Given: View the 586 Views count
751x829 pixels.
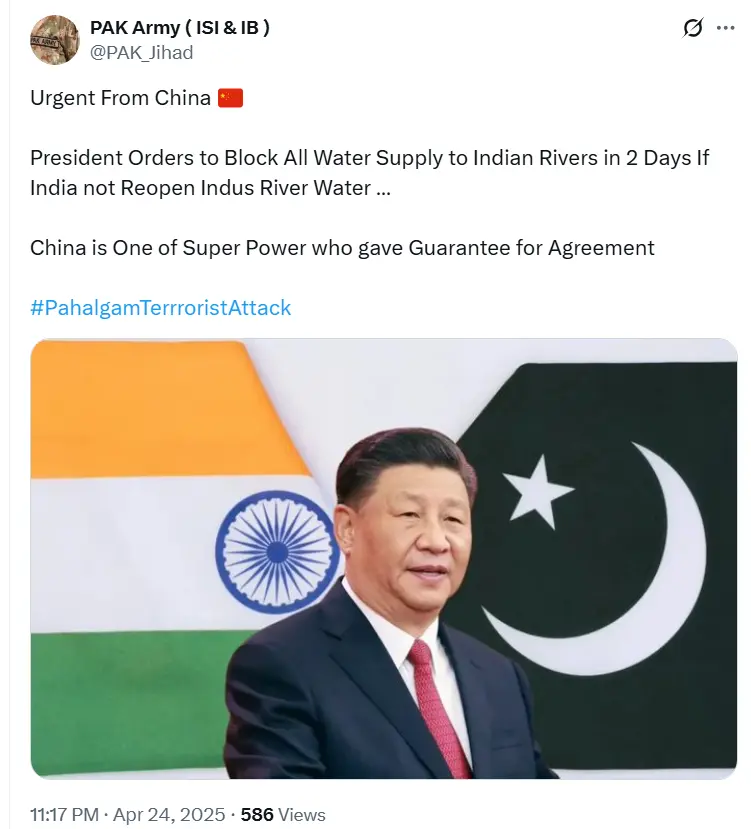Looking at the screenshot, I should pos(283,815).
